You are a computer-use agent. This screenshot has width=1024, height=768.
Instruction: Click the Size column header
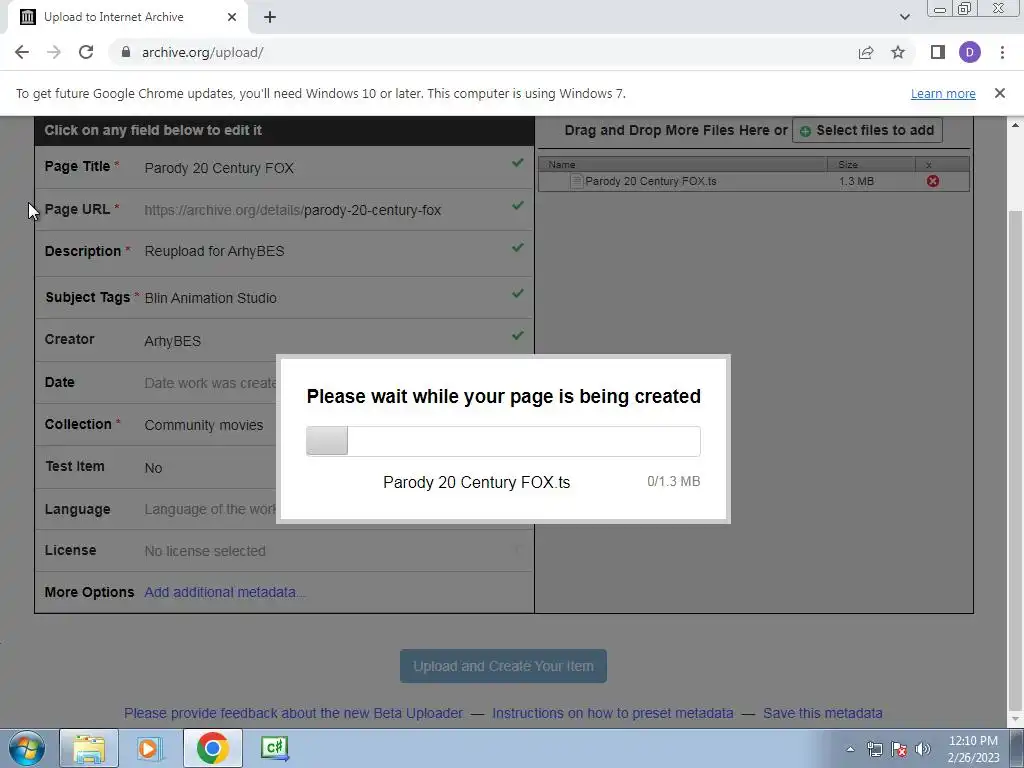[x=871, y=165]
